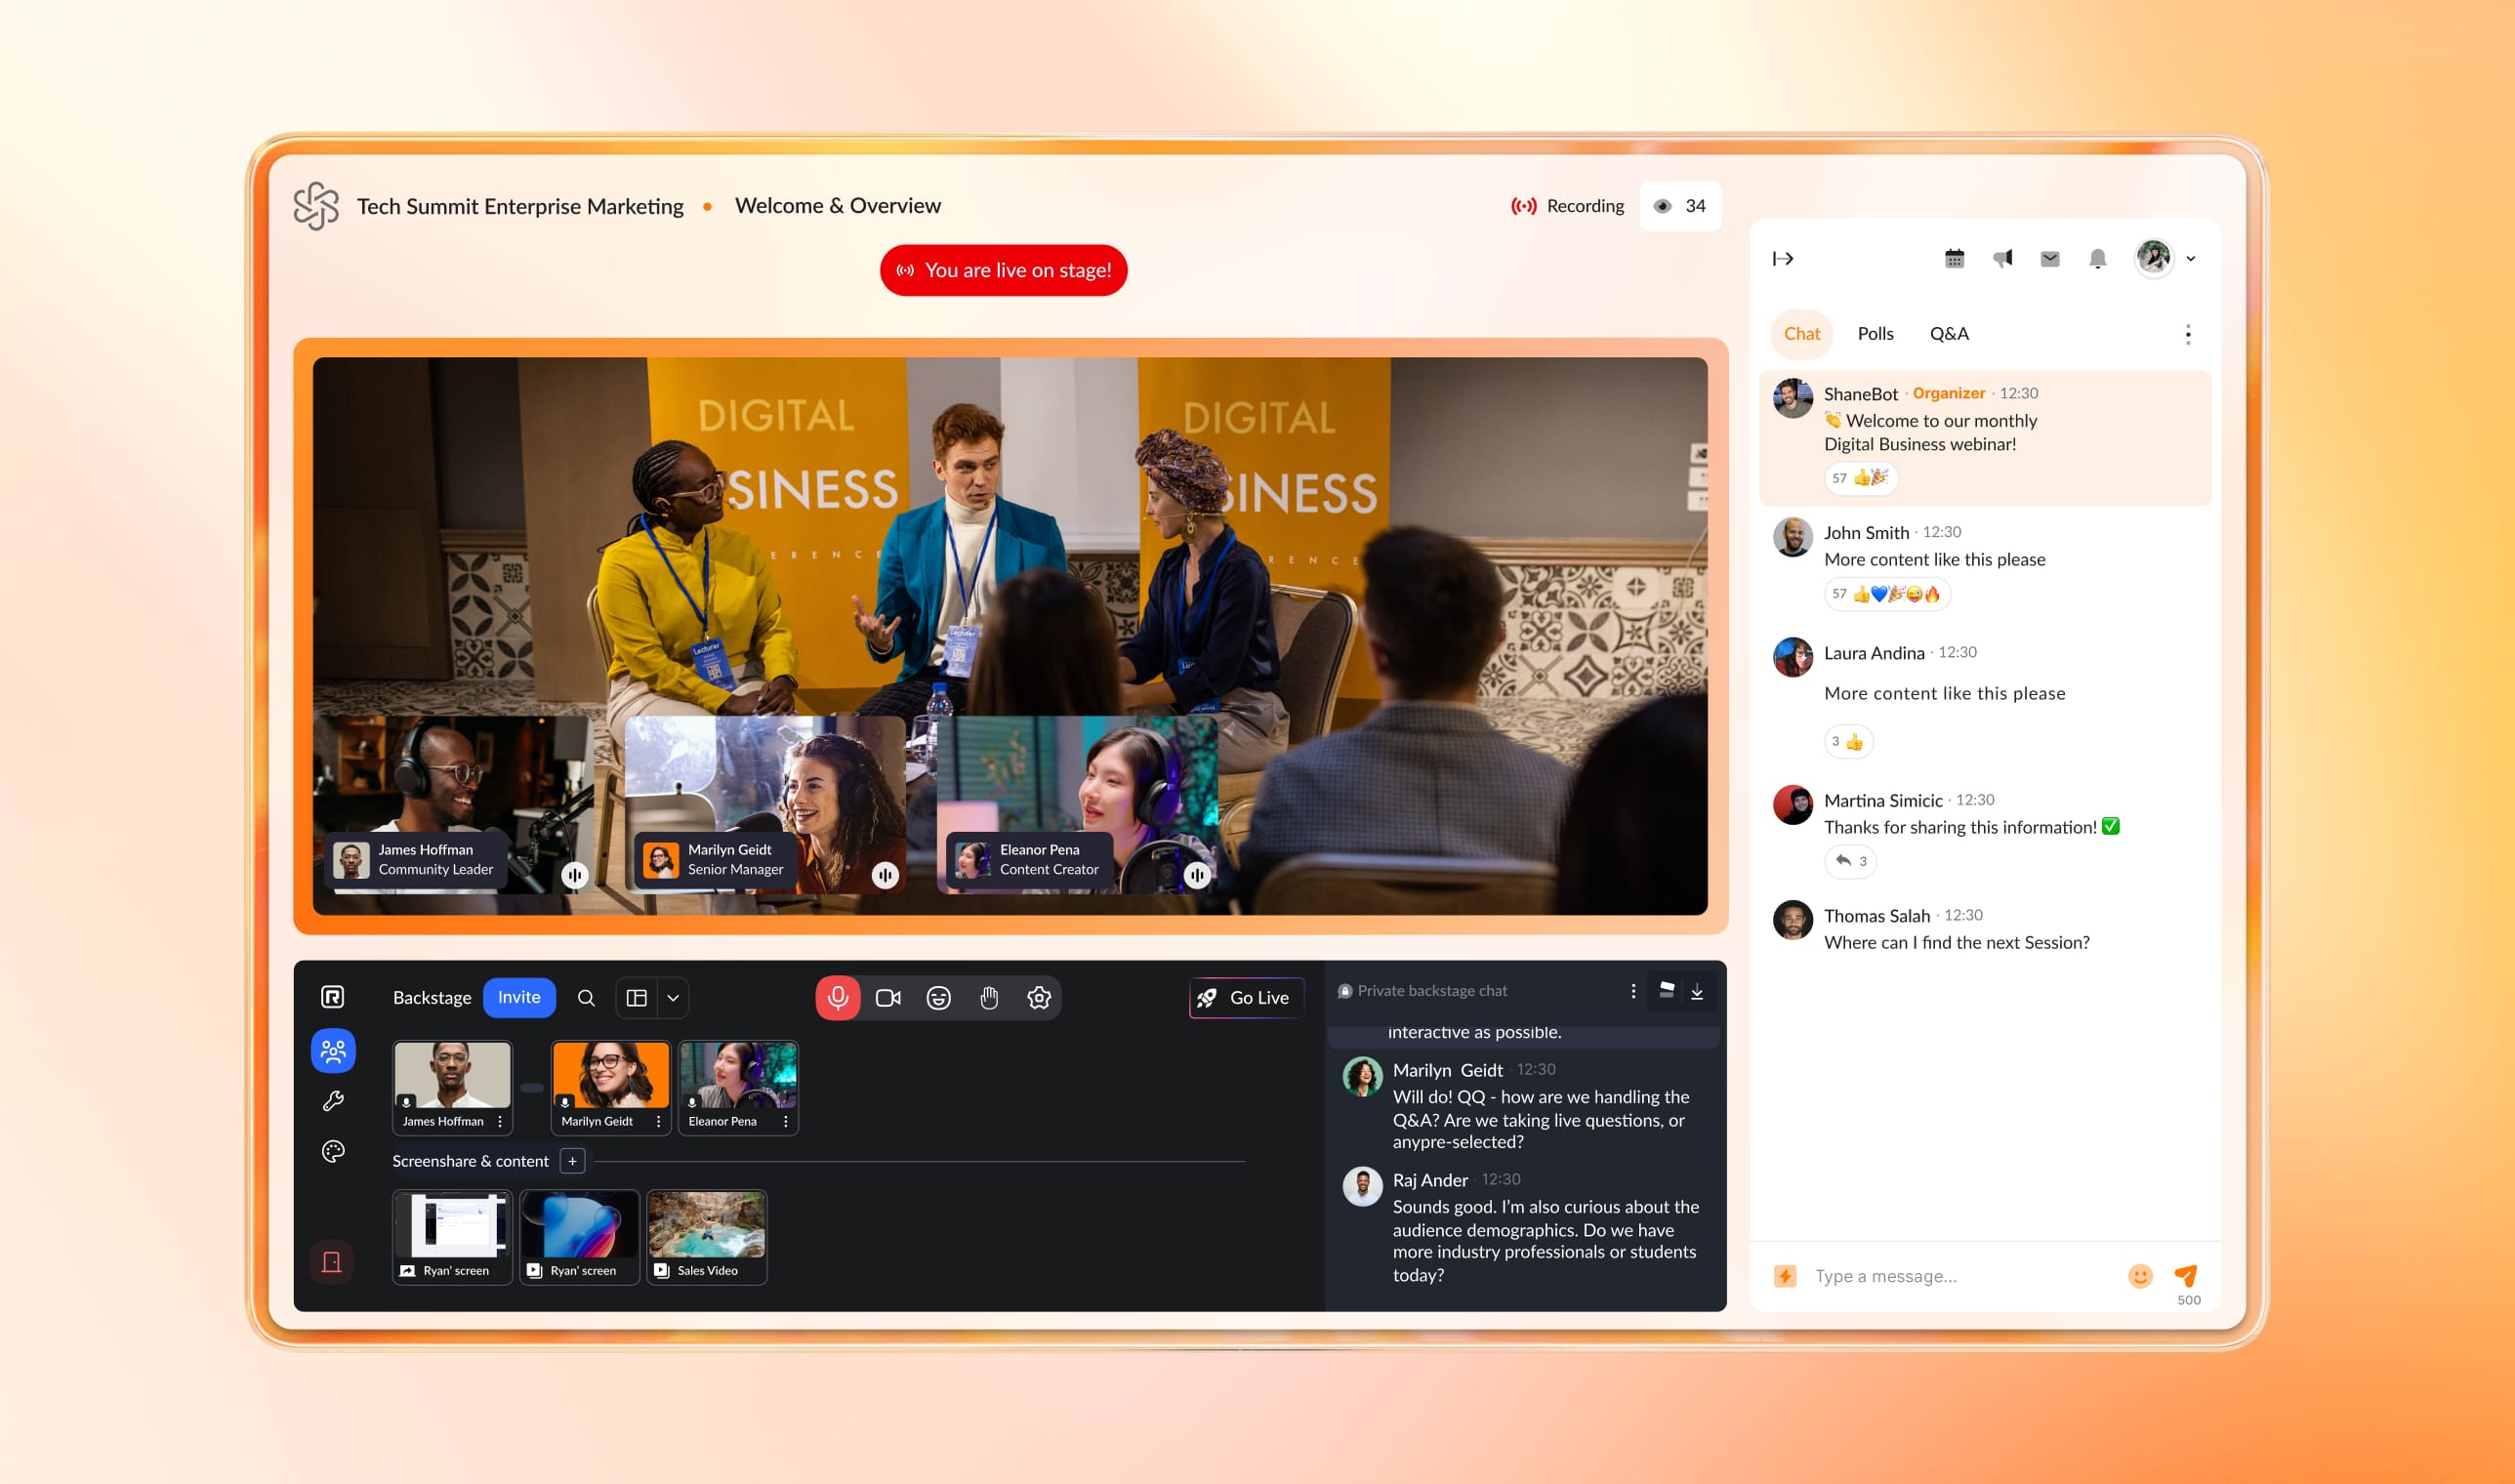Screen dimensions: 2515x1484
Task: Click the people/participants panel icon
Action: tap(332, 1056)
